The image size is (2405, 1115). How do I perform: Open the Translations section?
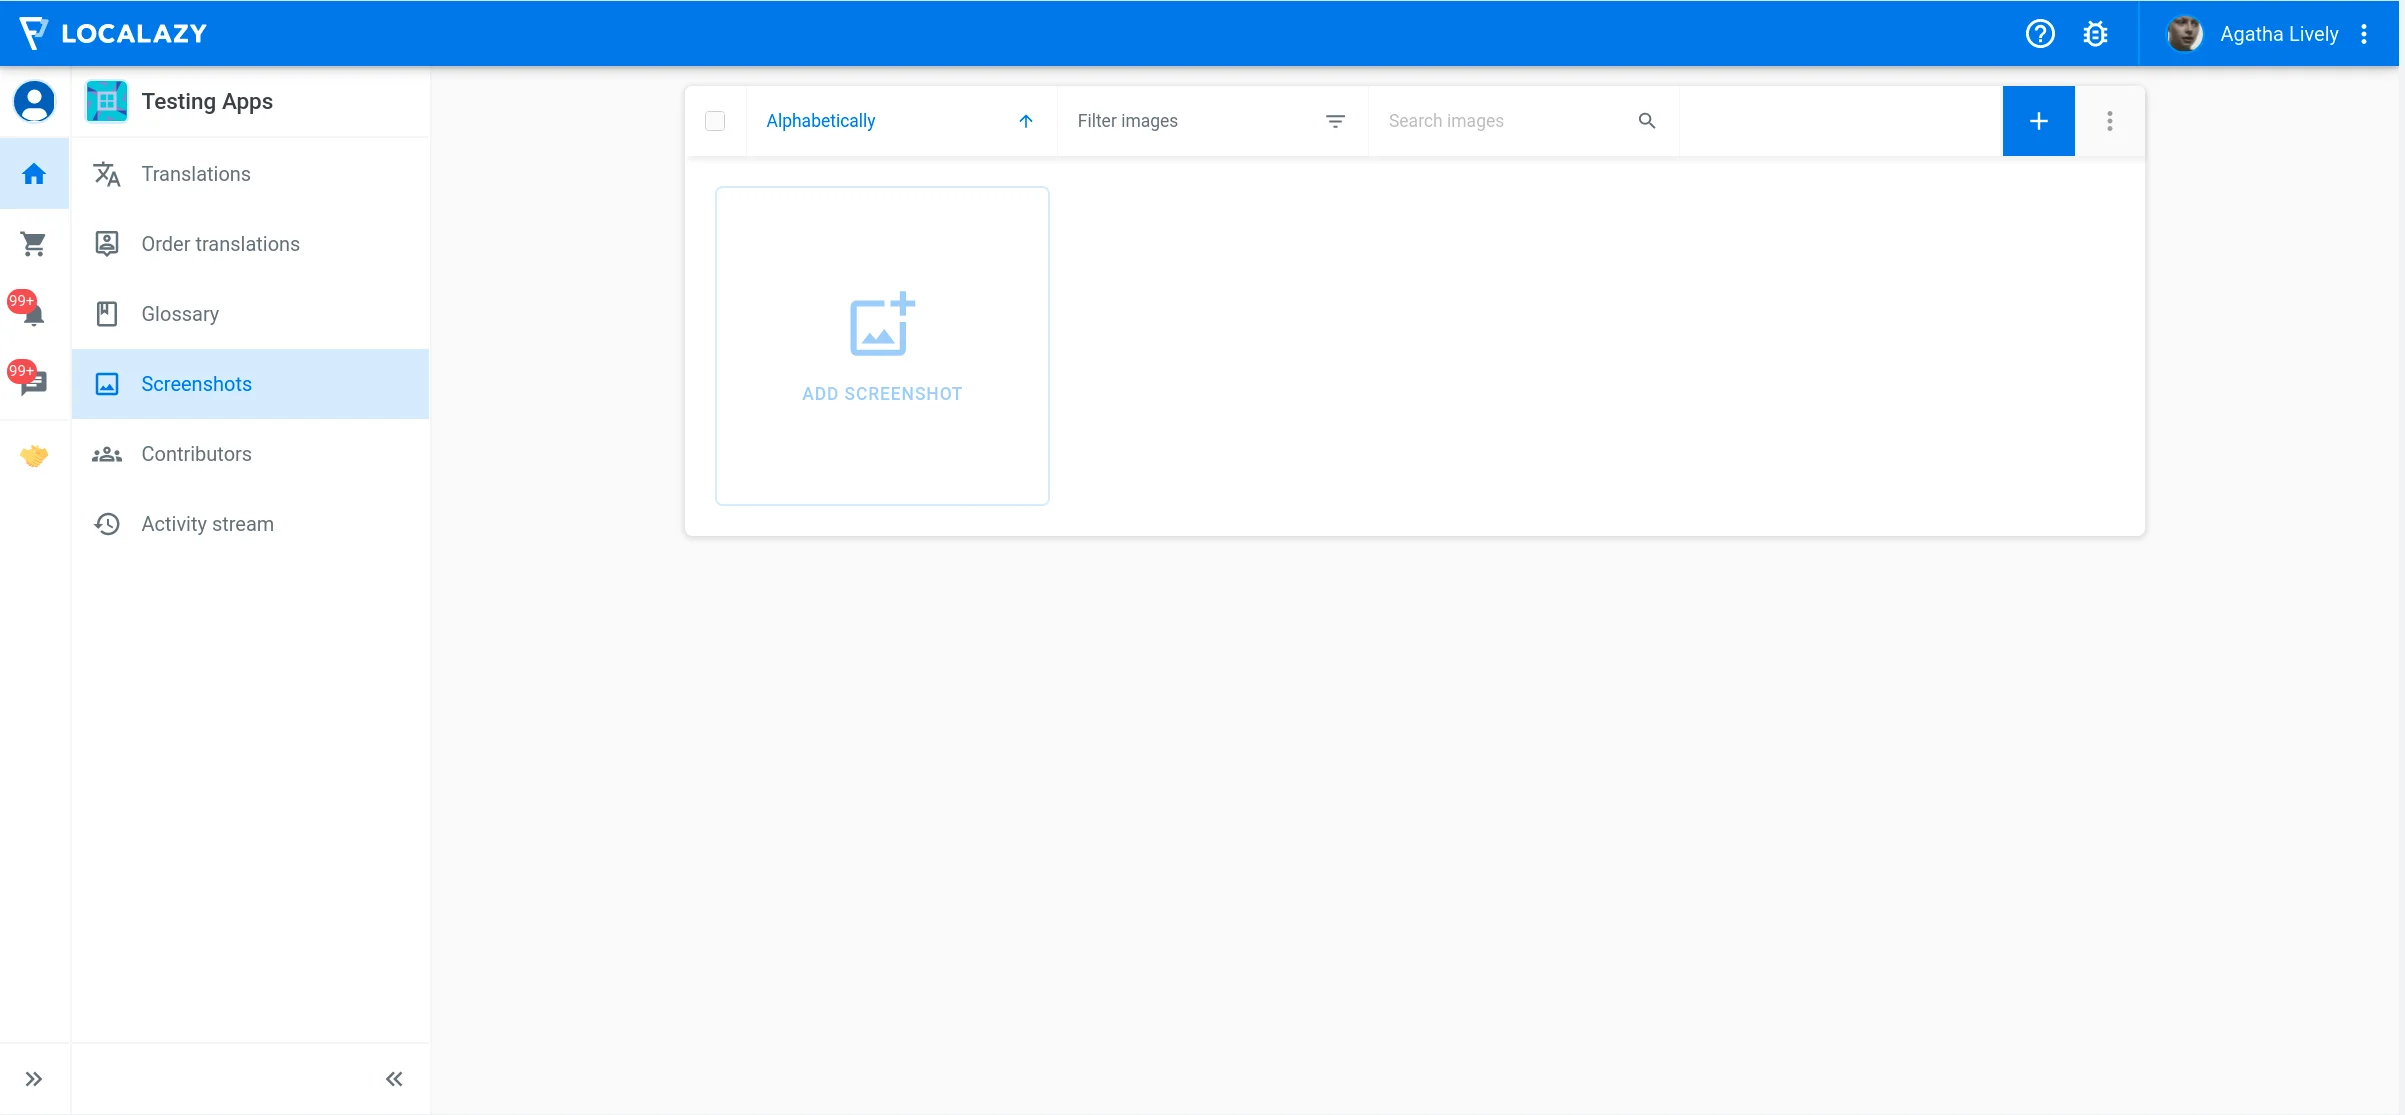click(195, 174)
